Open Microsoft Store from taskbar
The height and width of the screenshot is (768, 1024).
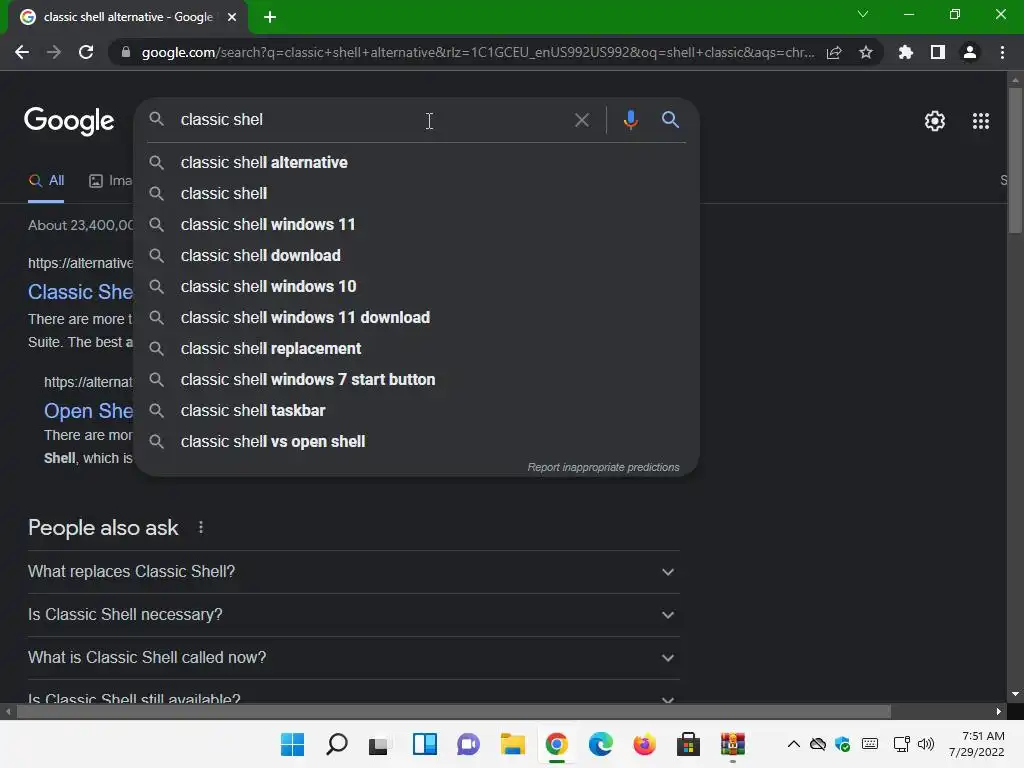point(688,744)
